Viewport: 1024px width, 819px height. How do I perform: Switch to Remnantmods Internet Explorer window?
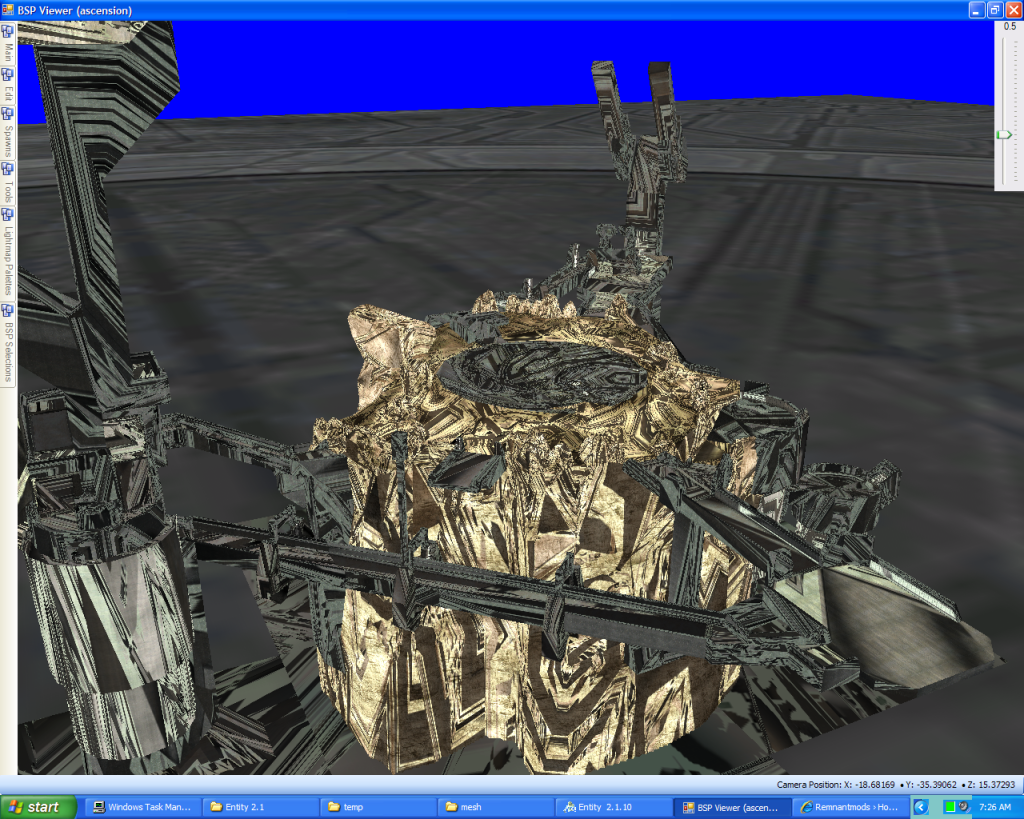(x=850, y=807)
